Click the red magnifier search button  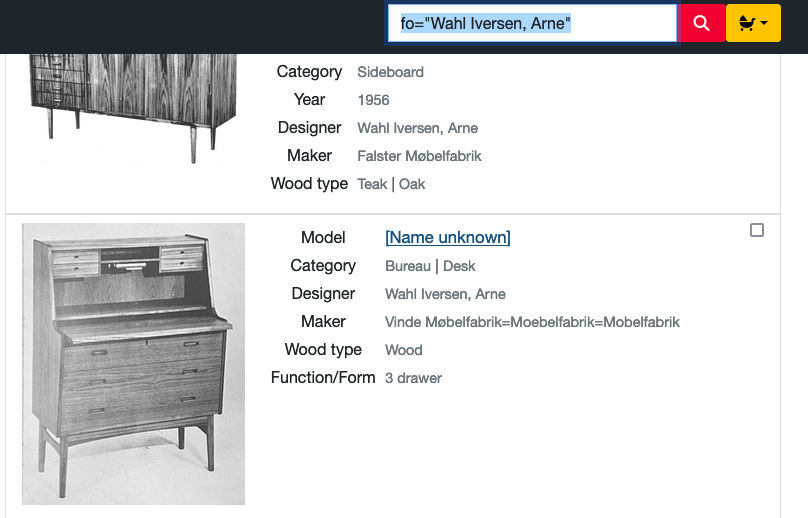(x=702, y=23)
